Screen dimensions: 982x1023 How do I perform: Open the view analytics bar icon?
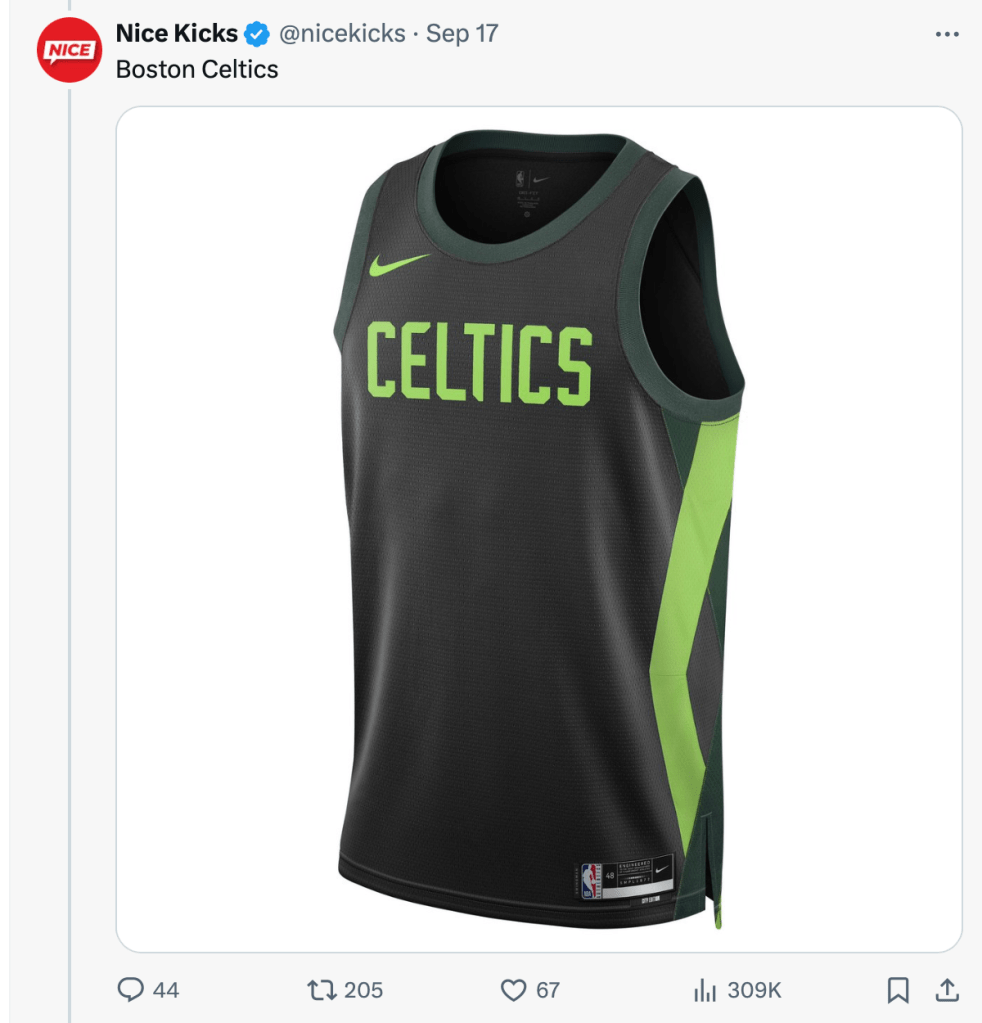pyautogui.click(x=705, y=990)
